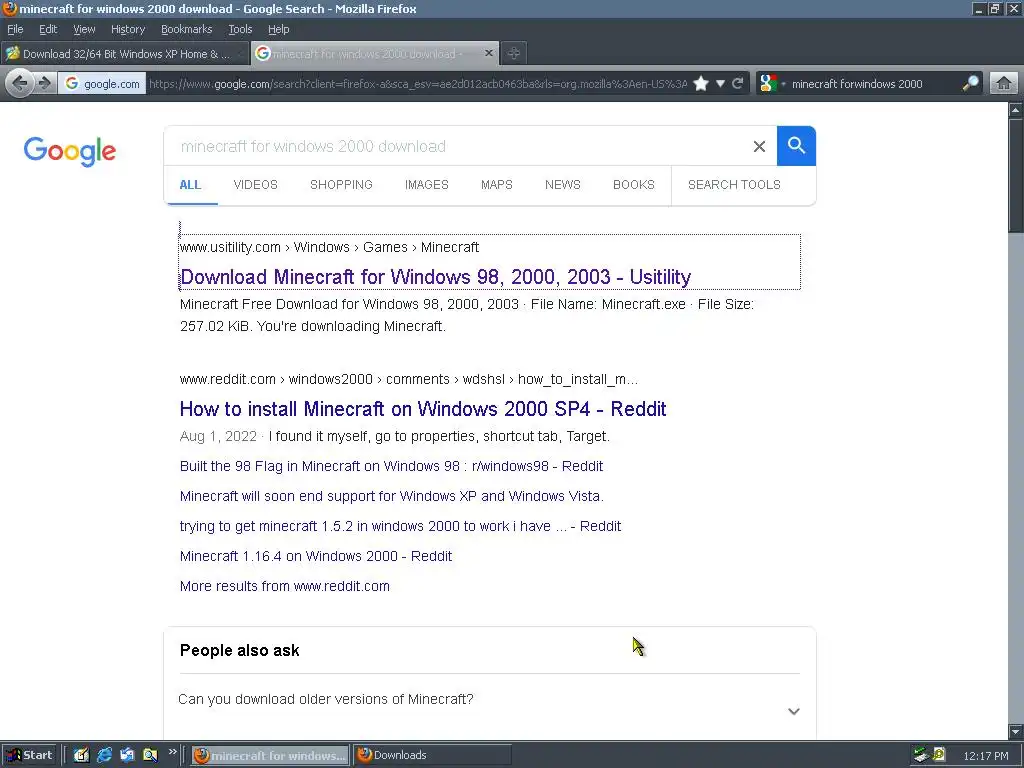Open the Edit menu
The width and height of the screenshot is (1024, 768).
click(48, 29)
